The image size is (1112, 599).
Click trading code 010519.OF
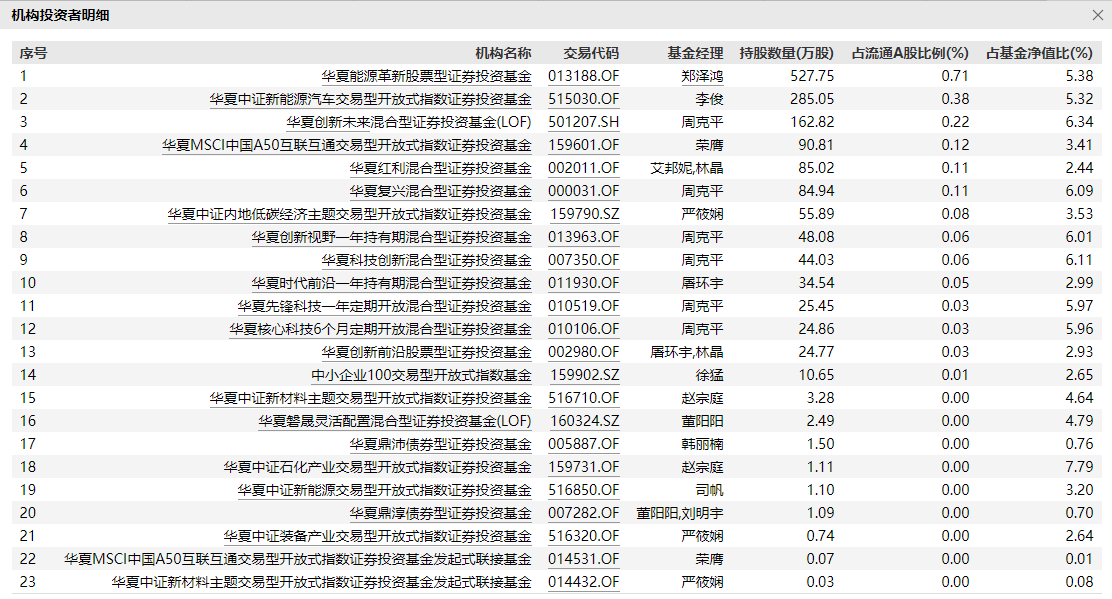584,306
